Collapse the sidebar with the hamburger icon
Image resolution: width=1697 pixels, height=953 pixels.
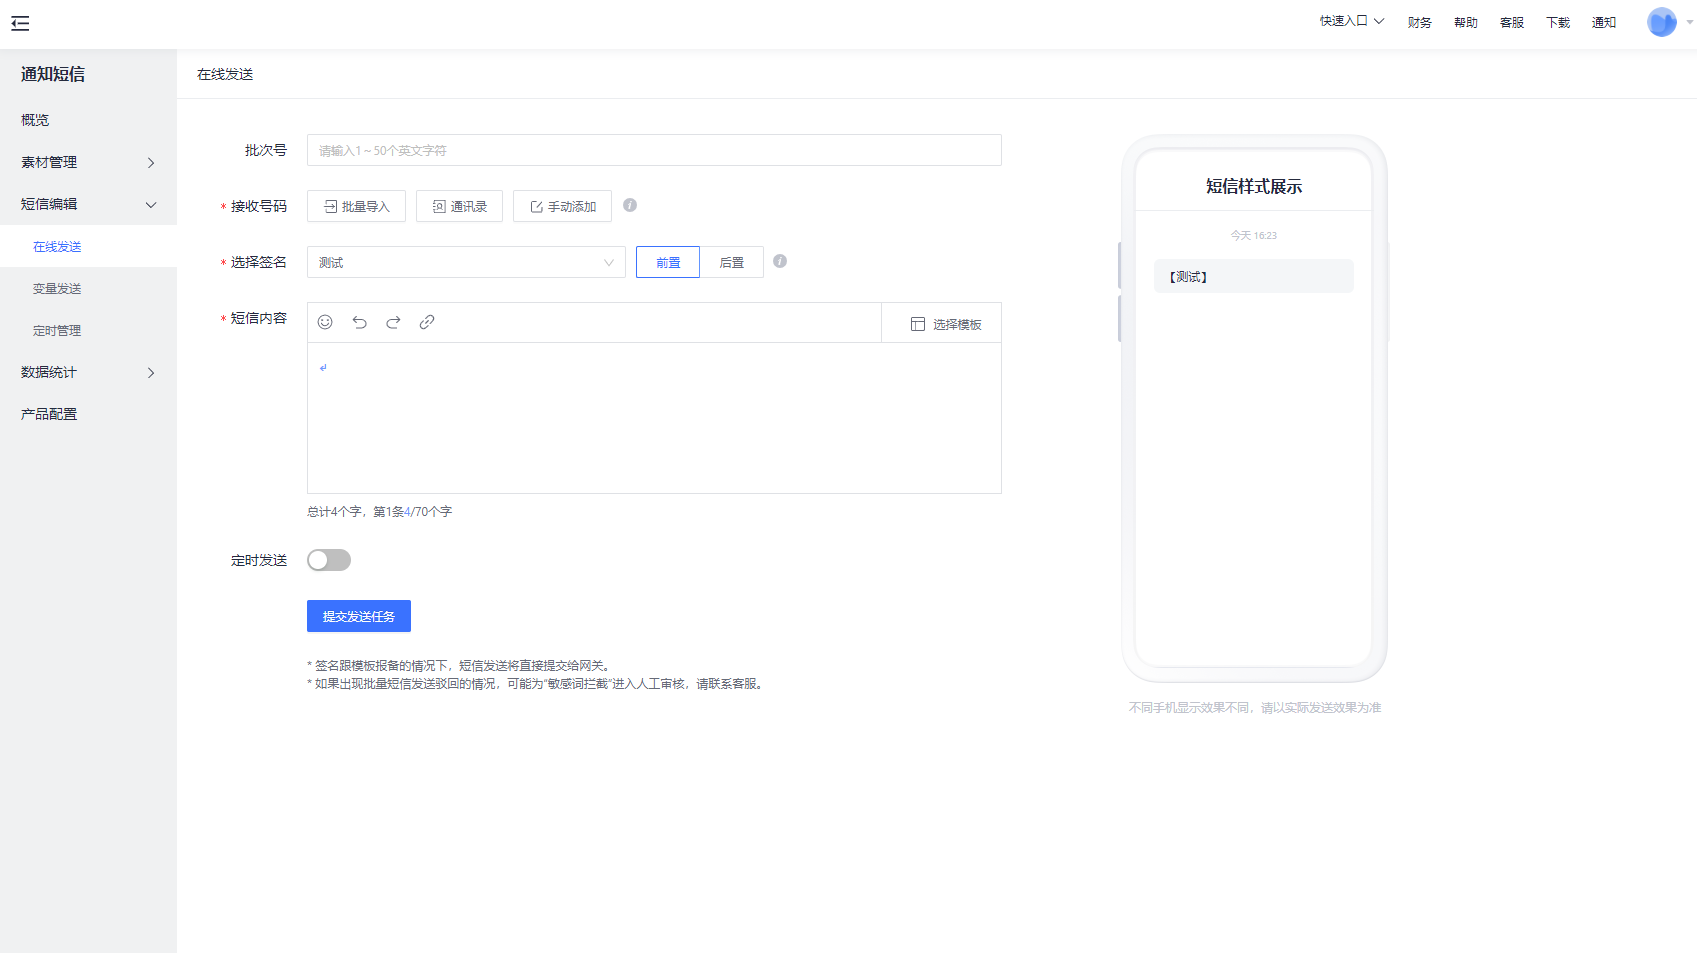click(20, 23)
